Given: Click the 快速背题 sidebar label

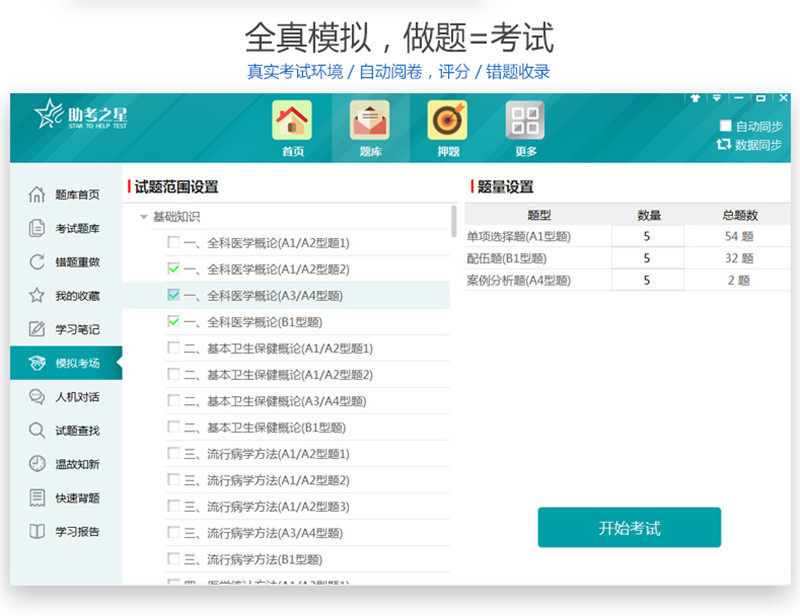Looking at the screenshot, I should [x=78, y=498].
